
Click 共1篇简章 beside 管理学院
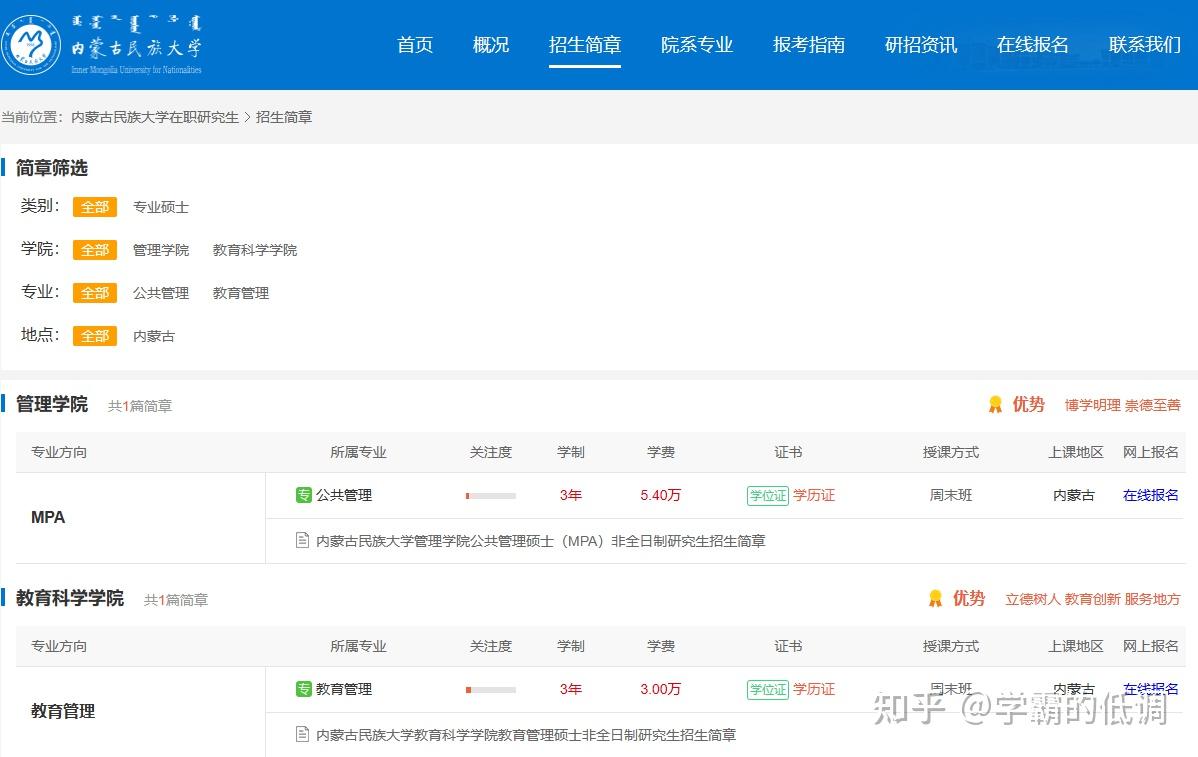click(x=140, y=406)
